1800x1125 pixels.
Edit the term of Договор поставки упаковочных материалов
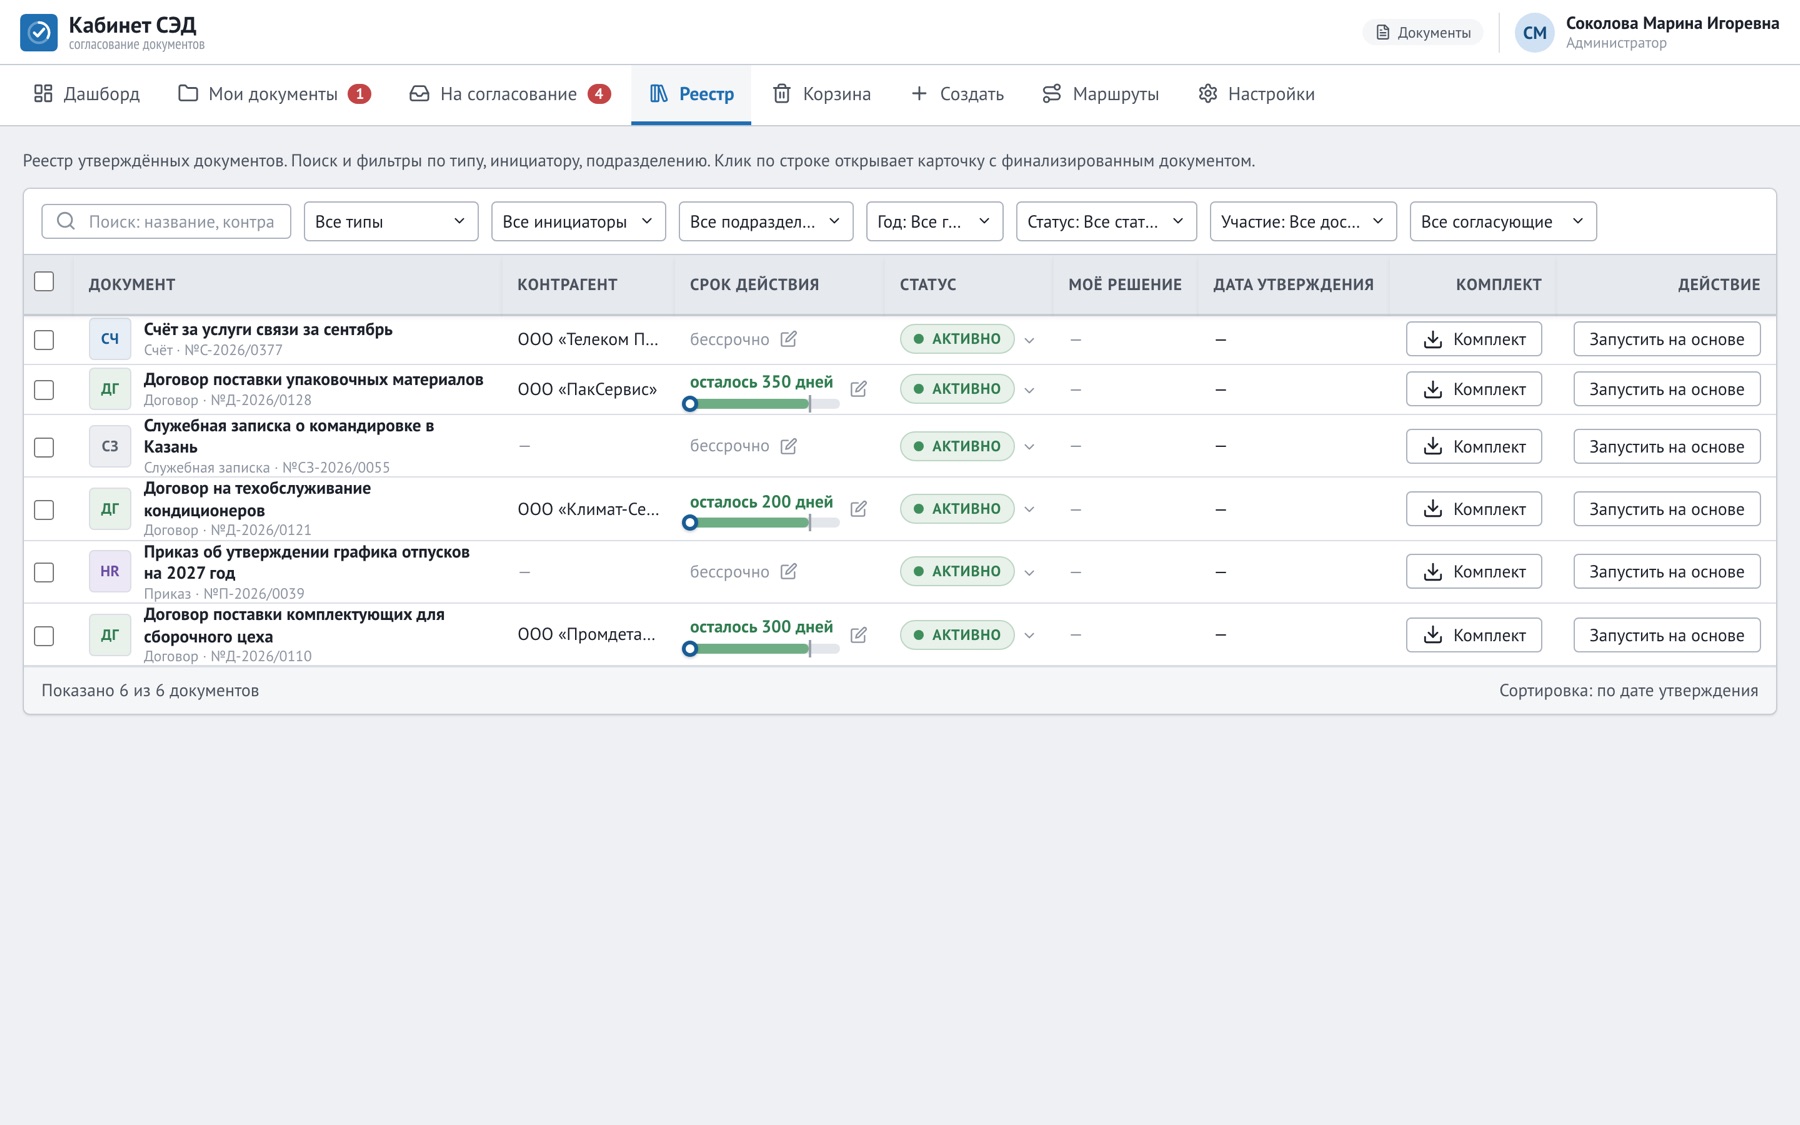859,389
